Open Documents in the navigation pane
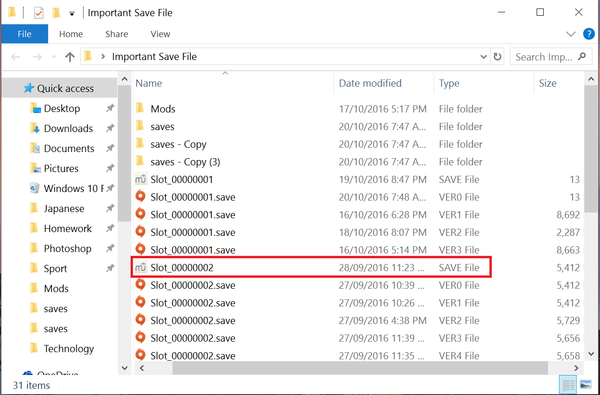This screenshot has height=395, width=600. (x=69, y=148)
